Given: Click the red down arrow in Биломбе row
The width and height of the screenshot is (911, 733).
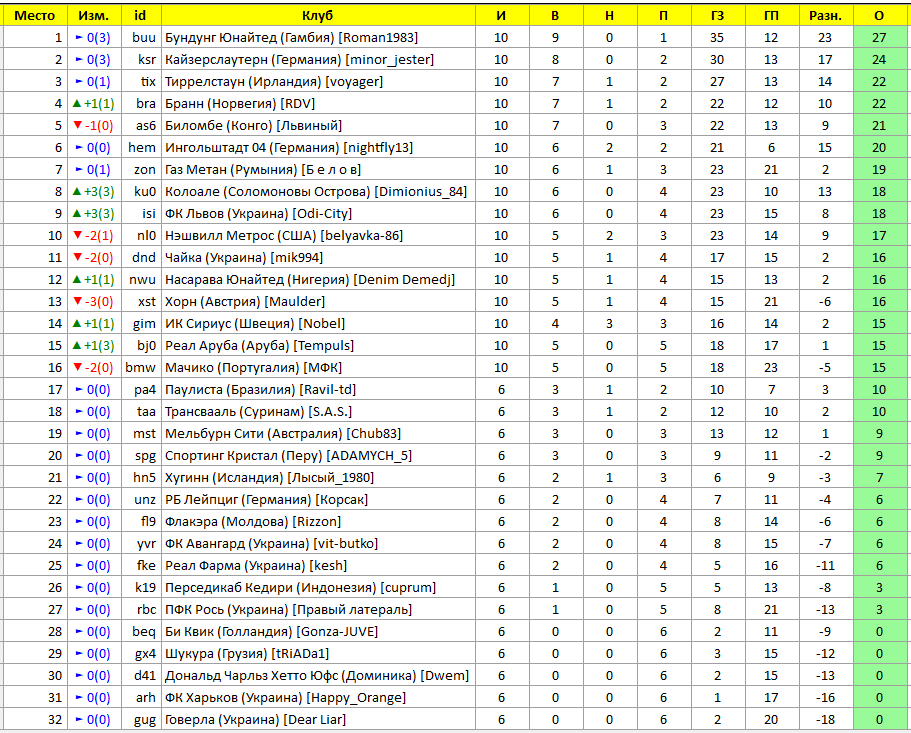Looking at the screenshot, I should pos(78,125).
